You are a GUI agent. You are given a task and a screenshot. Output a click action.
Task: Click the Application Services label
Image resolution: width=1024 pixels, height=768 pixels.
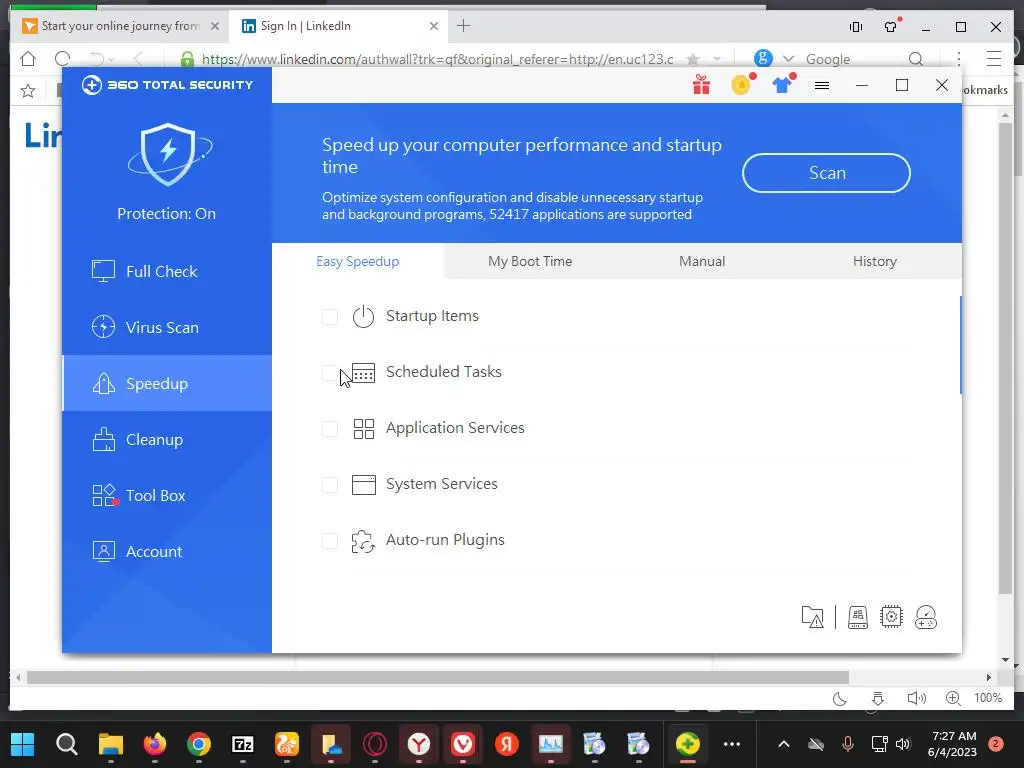tap(455, 428)
